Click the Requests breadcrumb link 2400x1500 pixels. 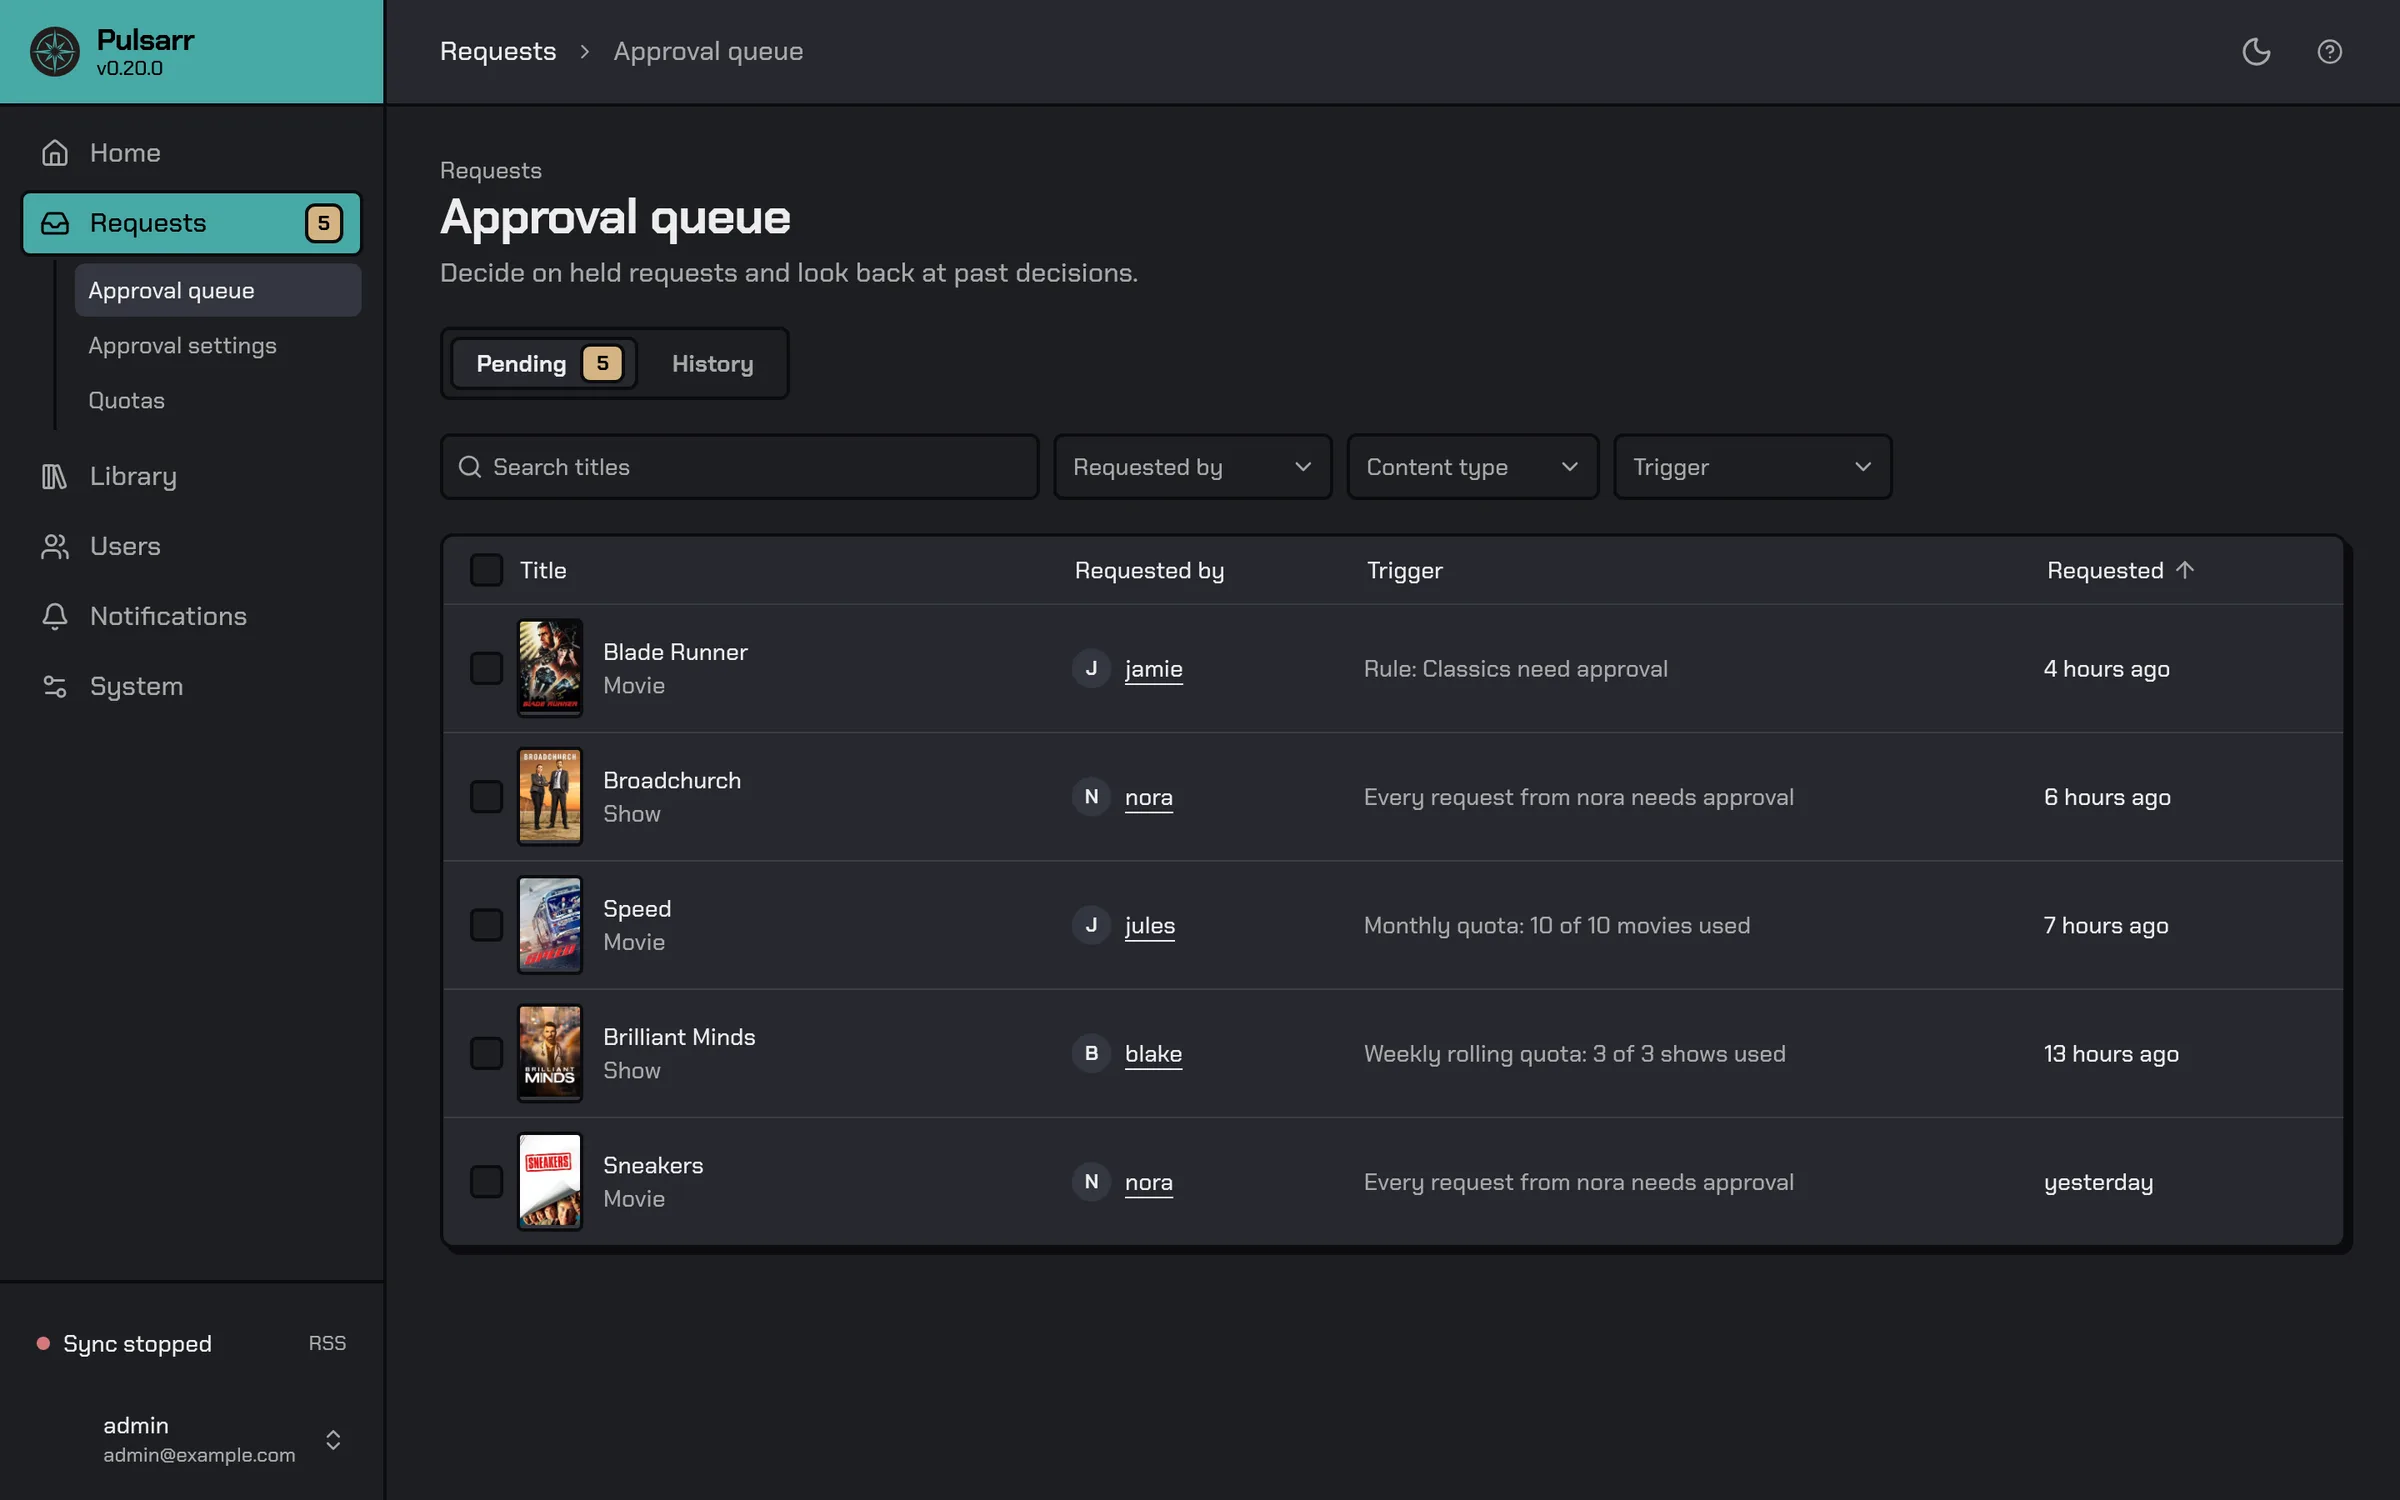[x=498, y=51]
